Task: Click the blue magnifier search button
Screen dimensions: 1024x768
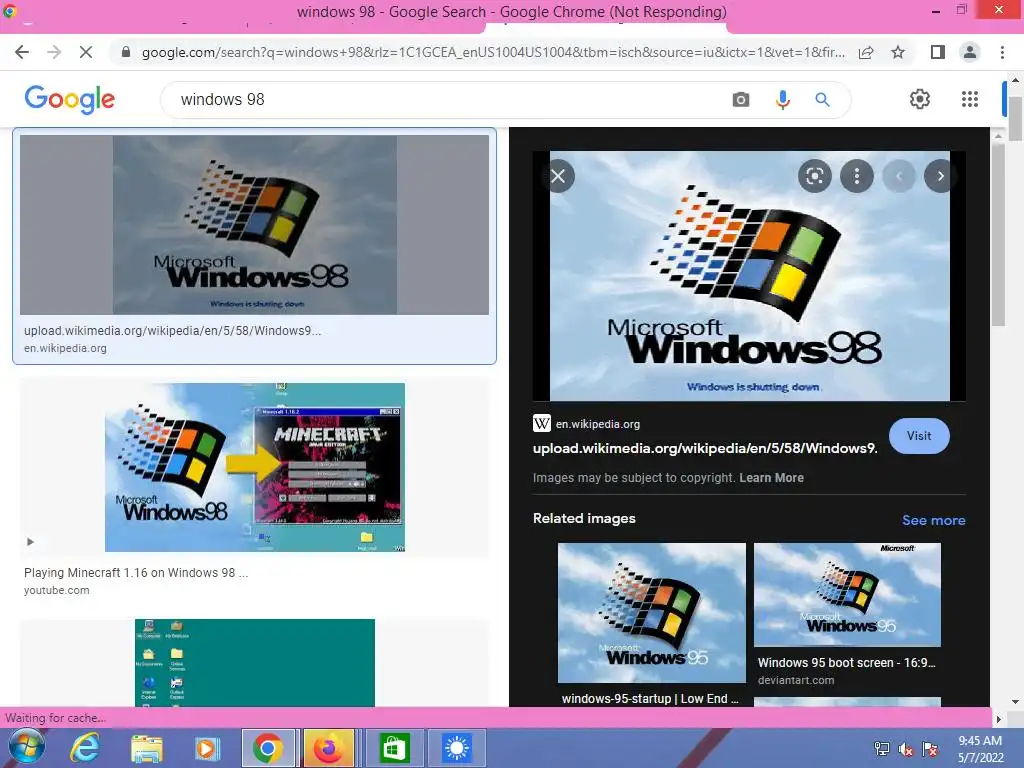Action: point(823,100)
